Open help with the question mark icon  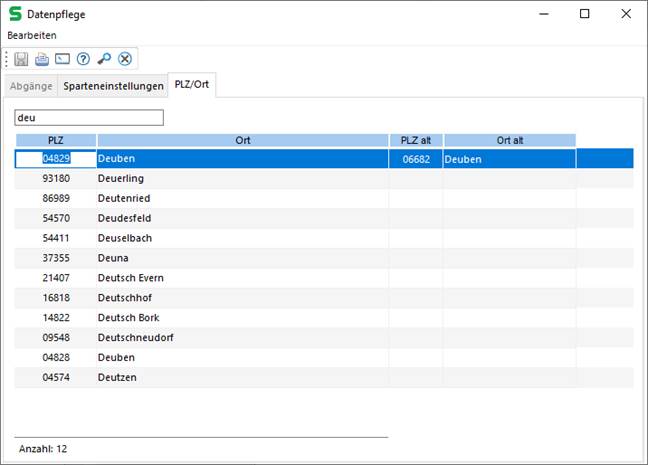pos(83,59)
